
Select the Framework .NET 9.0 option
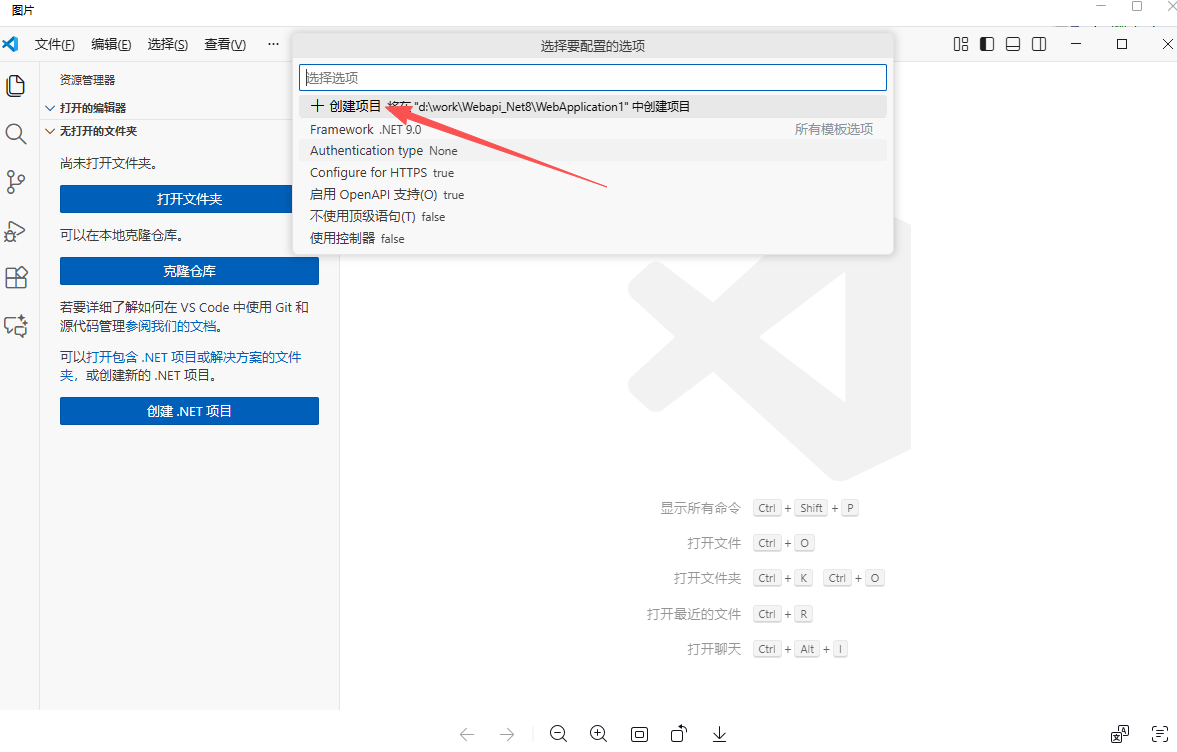[x=593, y=129]
